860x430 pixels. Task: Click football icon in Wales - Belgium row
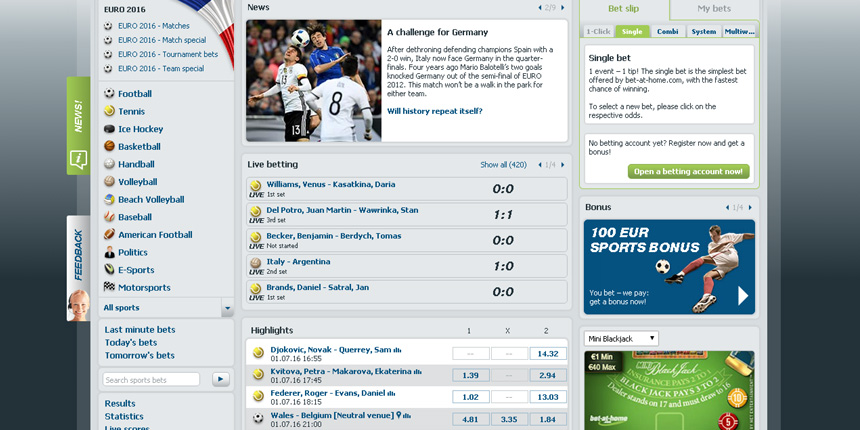pos(258,418)
